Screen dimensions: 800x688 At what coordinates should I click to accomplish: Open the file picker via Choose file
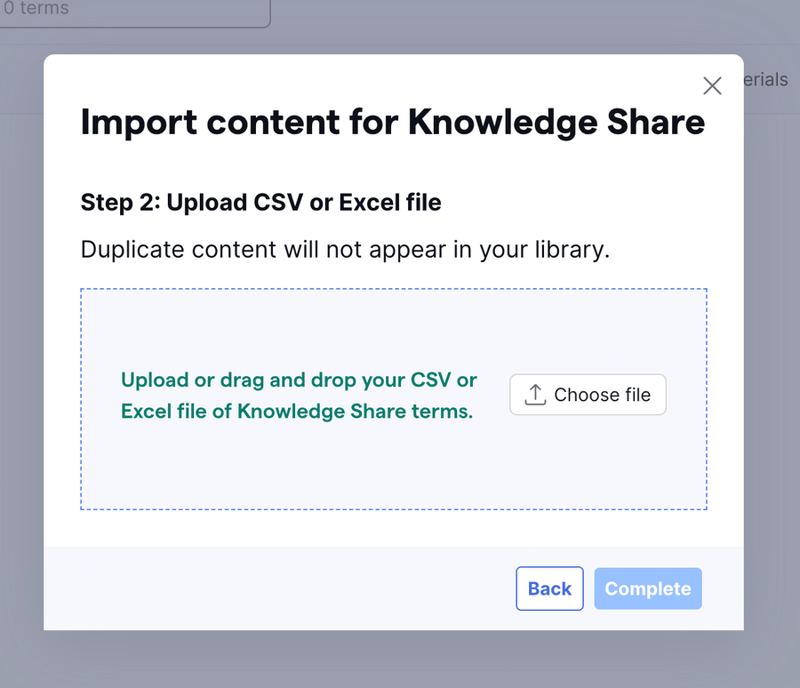pos(587,394)
